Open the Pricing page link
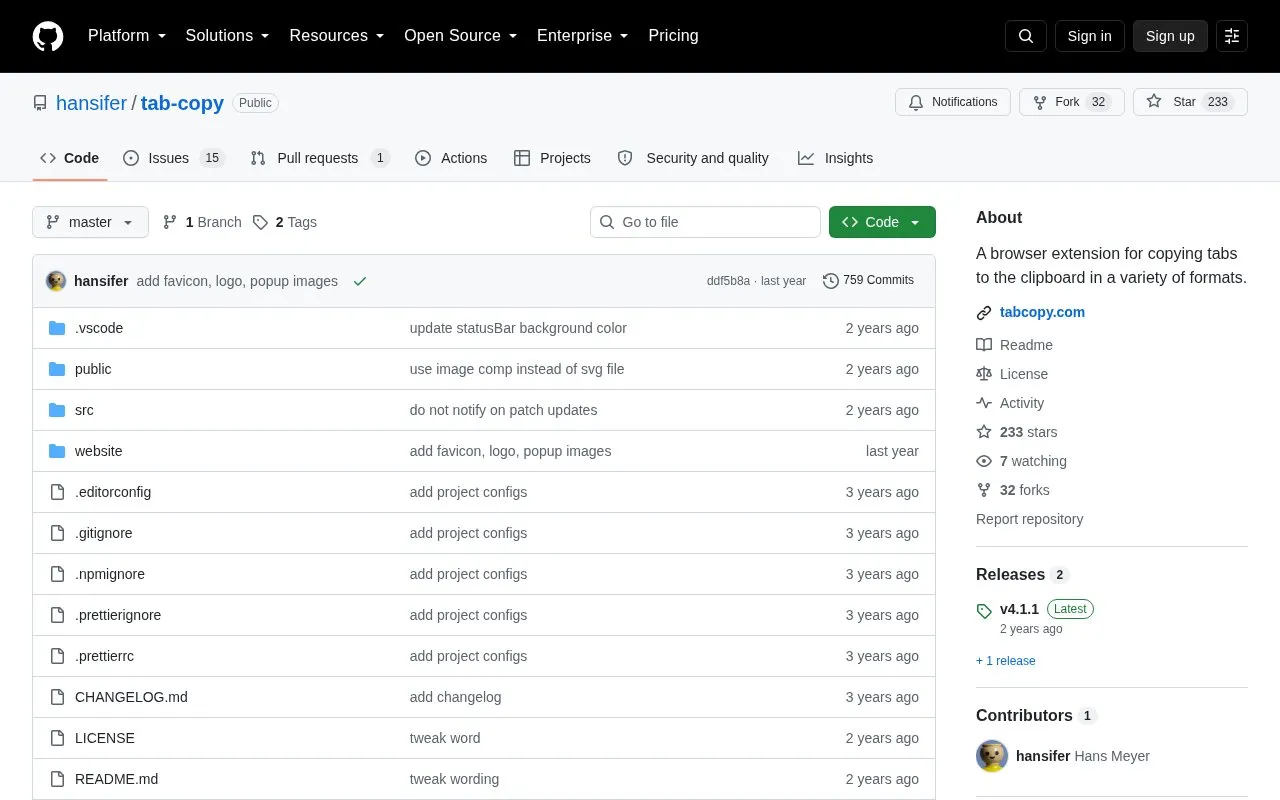Image resolution: width=1280 pixels, height=800 pixels. click(673, 36)
